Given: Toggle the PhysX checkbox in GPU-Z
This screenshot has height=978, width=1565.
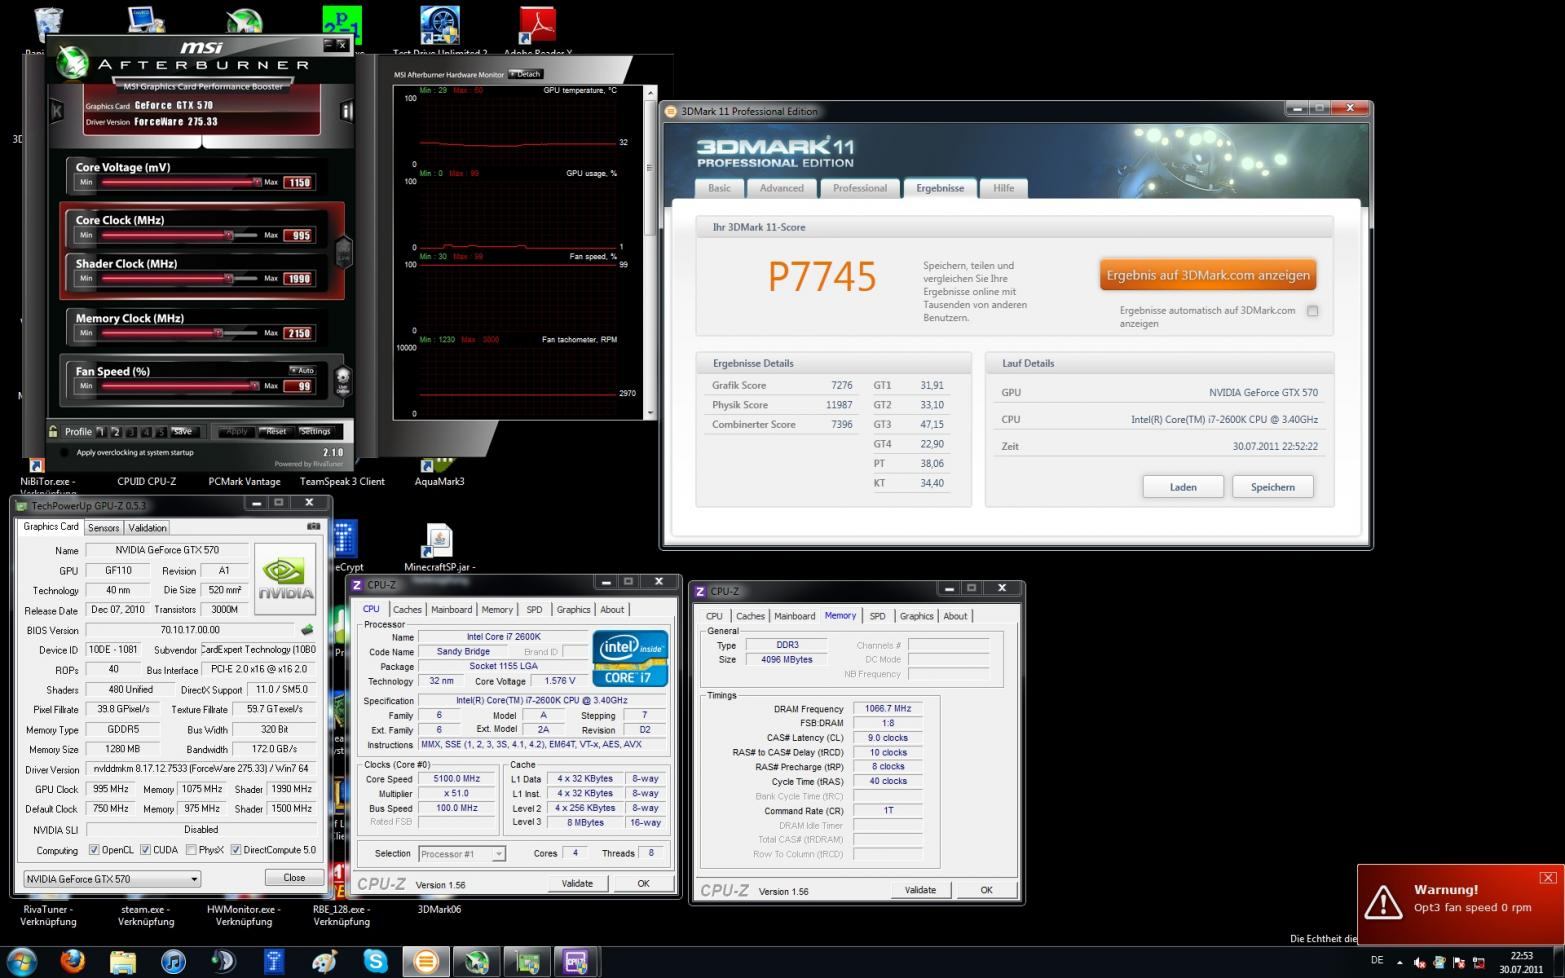Looking at the screenshot, I should tap(191, 850).
